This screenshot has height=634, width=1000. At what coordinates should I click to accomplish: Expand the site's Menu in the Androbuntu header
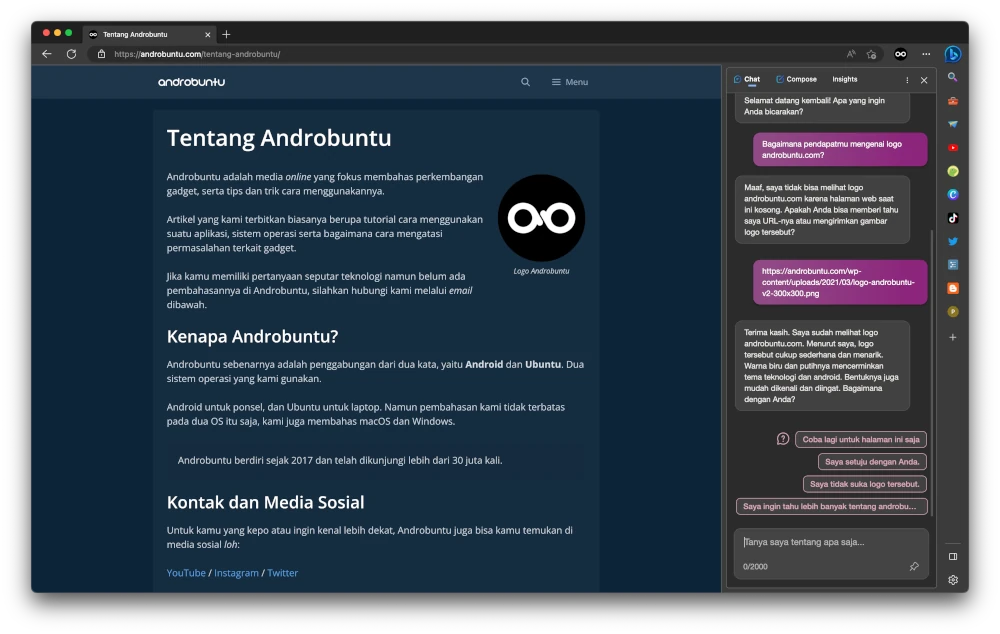coord(569,82)
